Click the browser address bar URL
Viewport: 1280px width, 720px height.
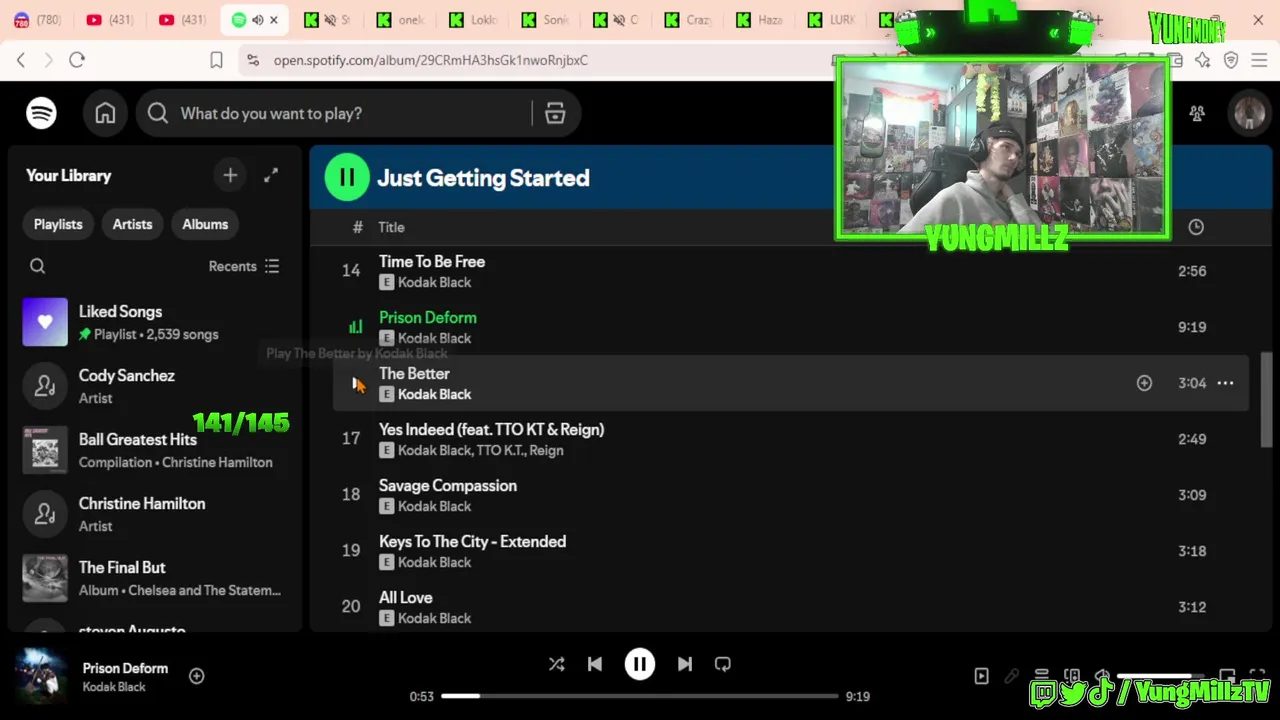(431, 60)
